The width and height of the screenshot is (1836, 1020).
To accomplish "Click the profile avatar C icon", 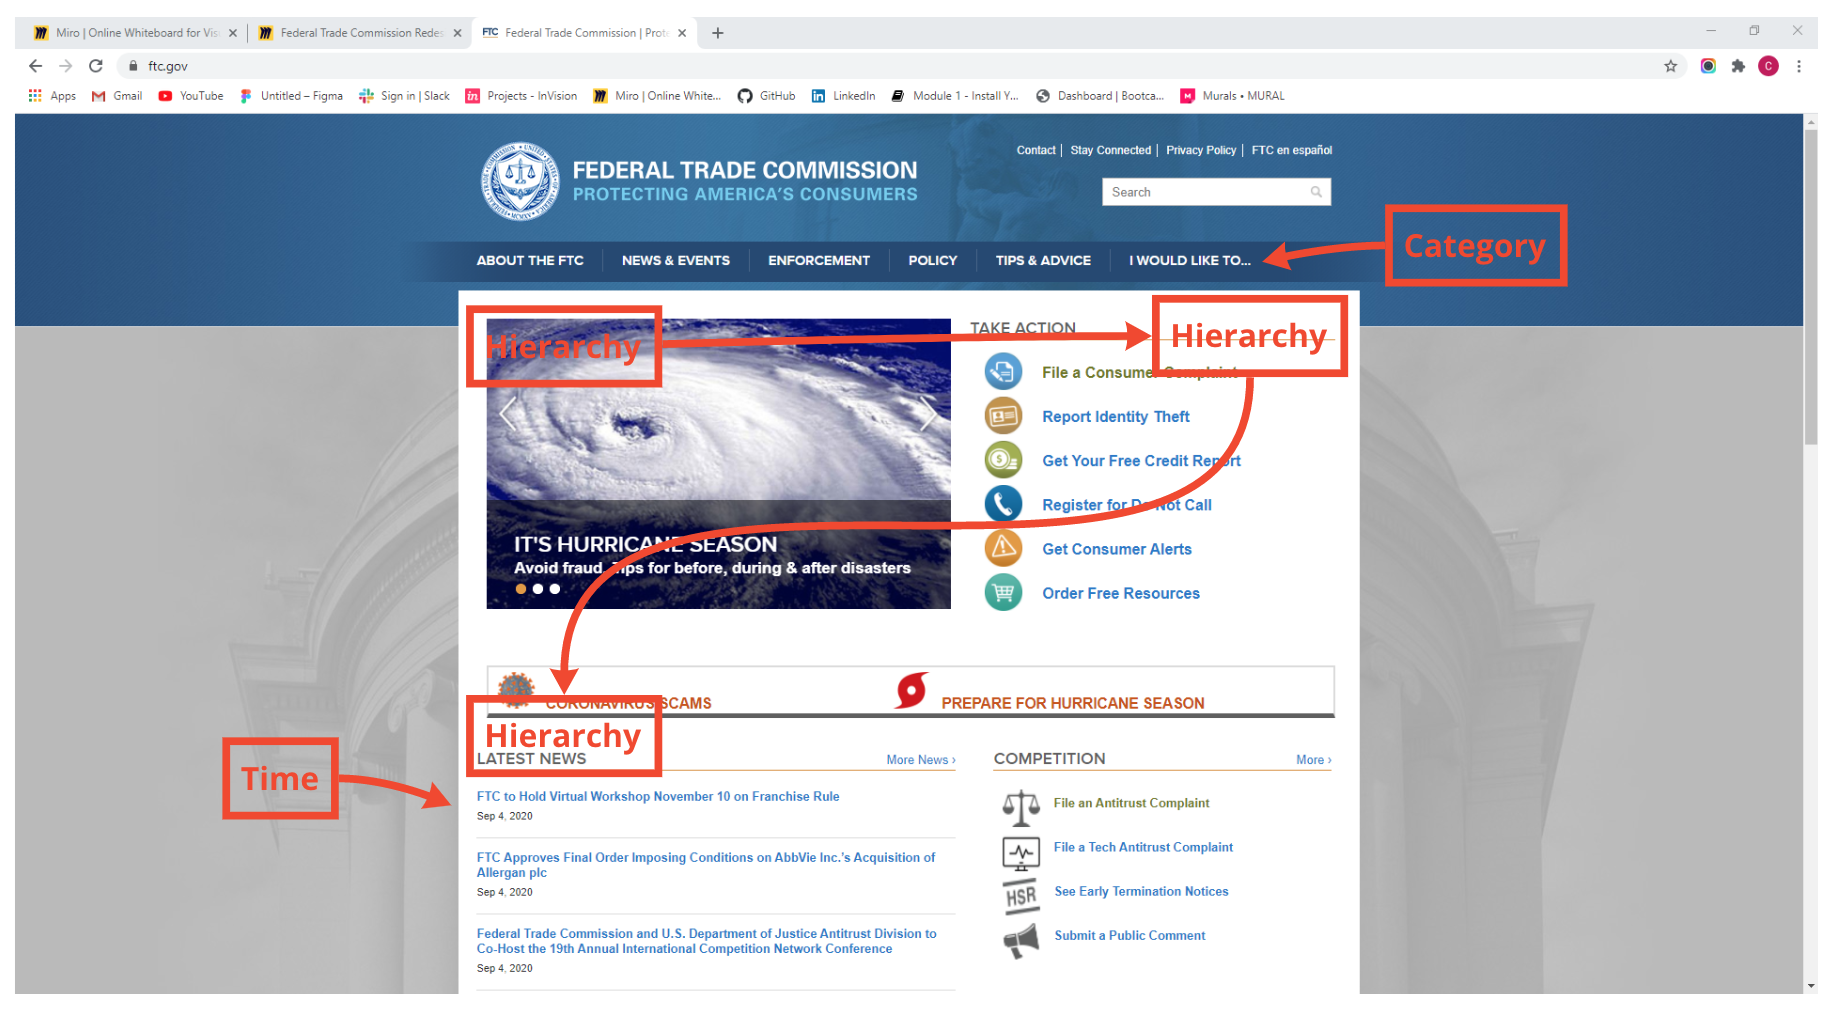I will (x=1768, y=66).
